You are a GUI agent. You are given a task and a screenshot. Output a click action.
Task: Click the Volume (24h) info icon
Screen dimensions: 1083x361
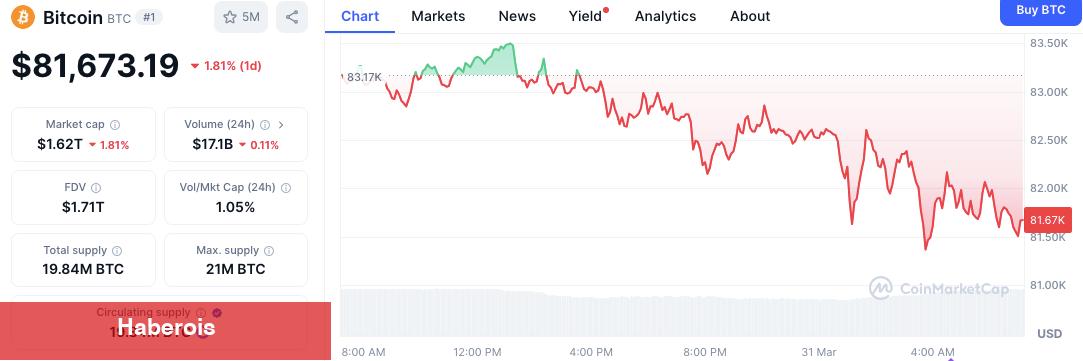pyautogui.click(x=262, y=125)
